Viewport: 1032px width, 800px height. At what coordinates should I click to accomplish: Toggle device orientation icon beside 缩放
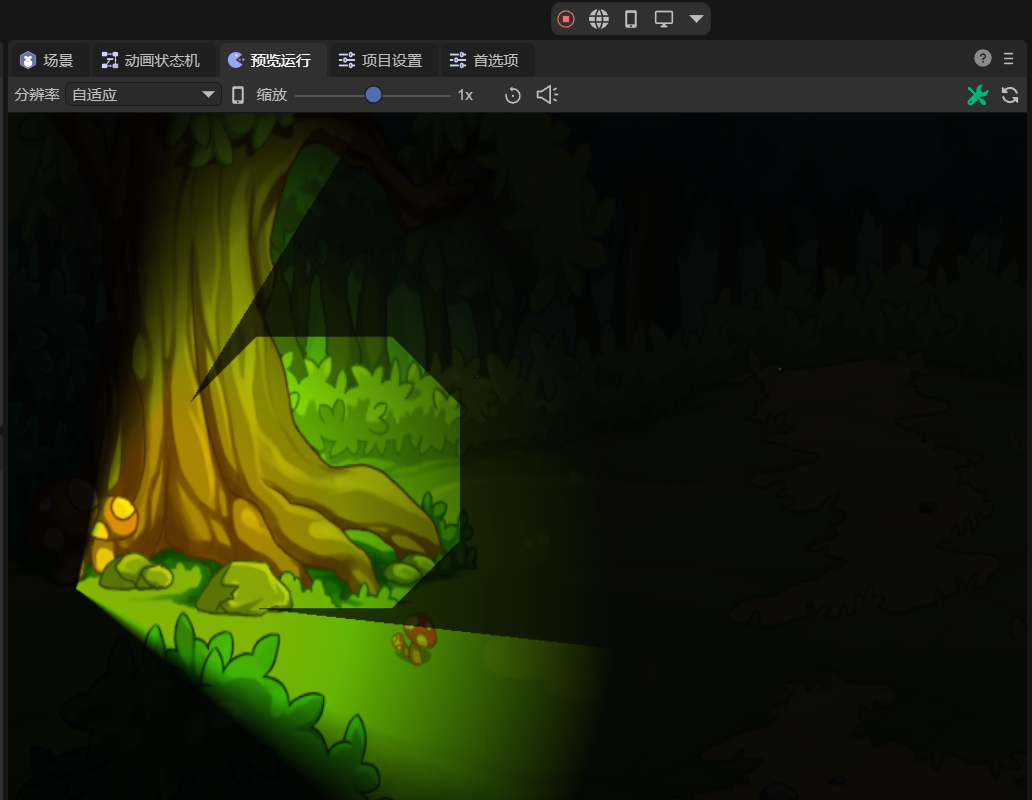coord(238,95)
